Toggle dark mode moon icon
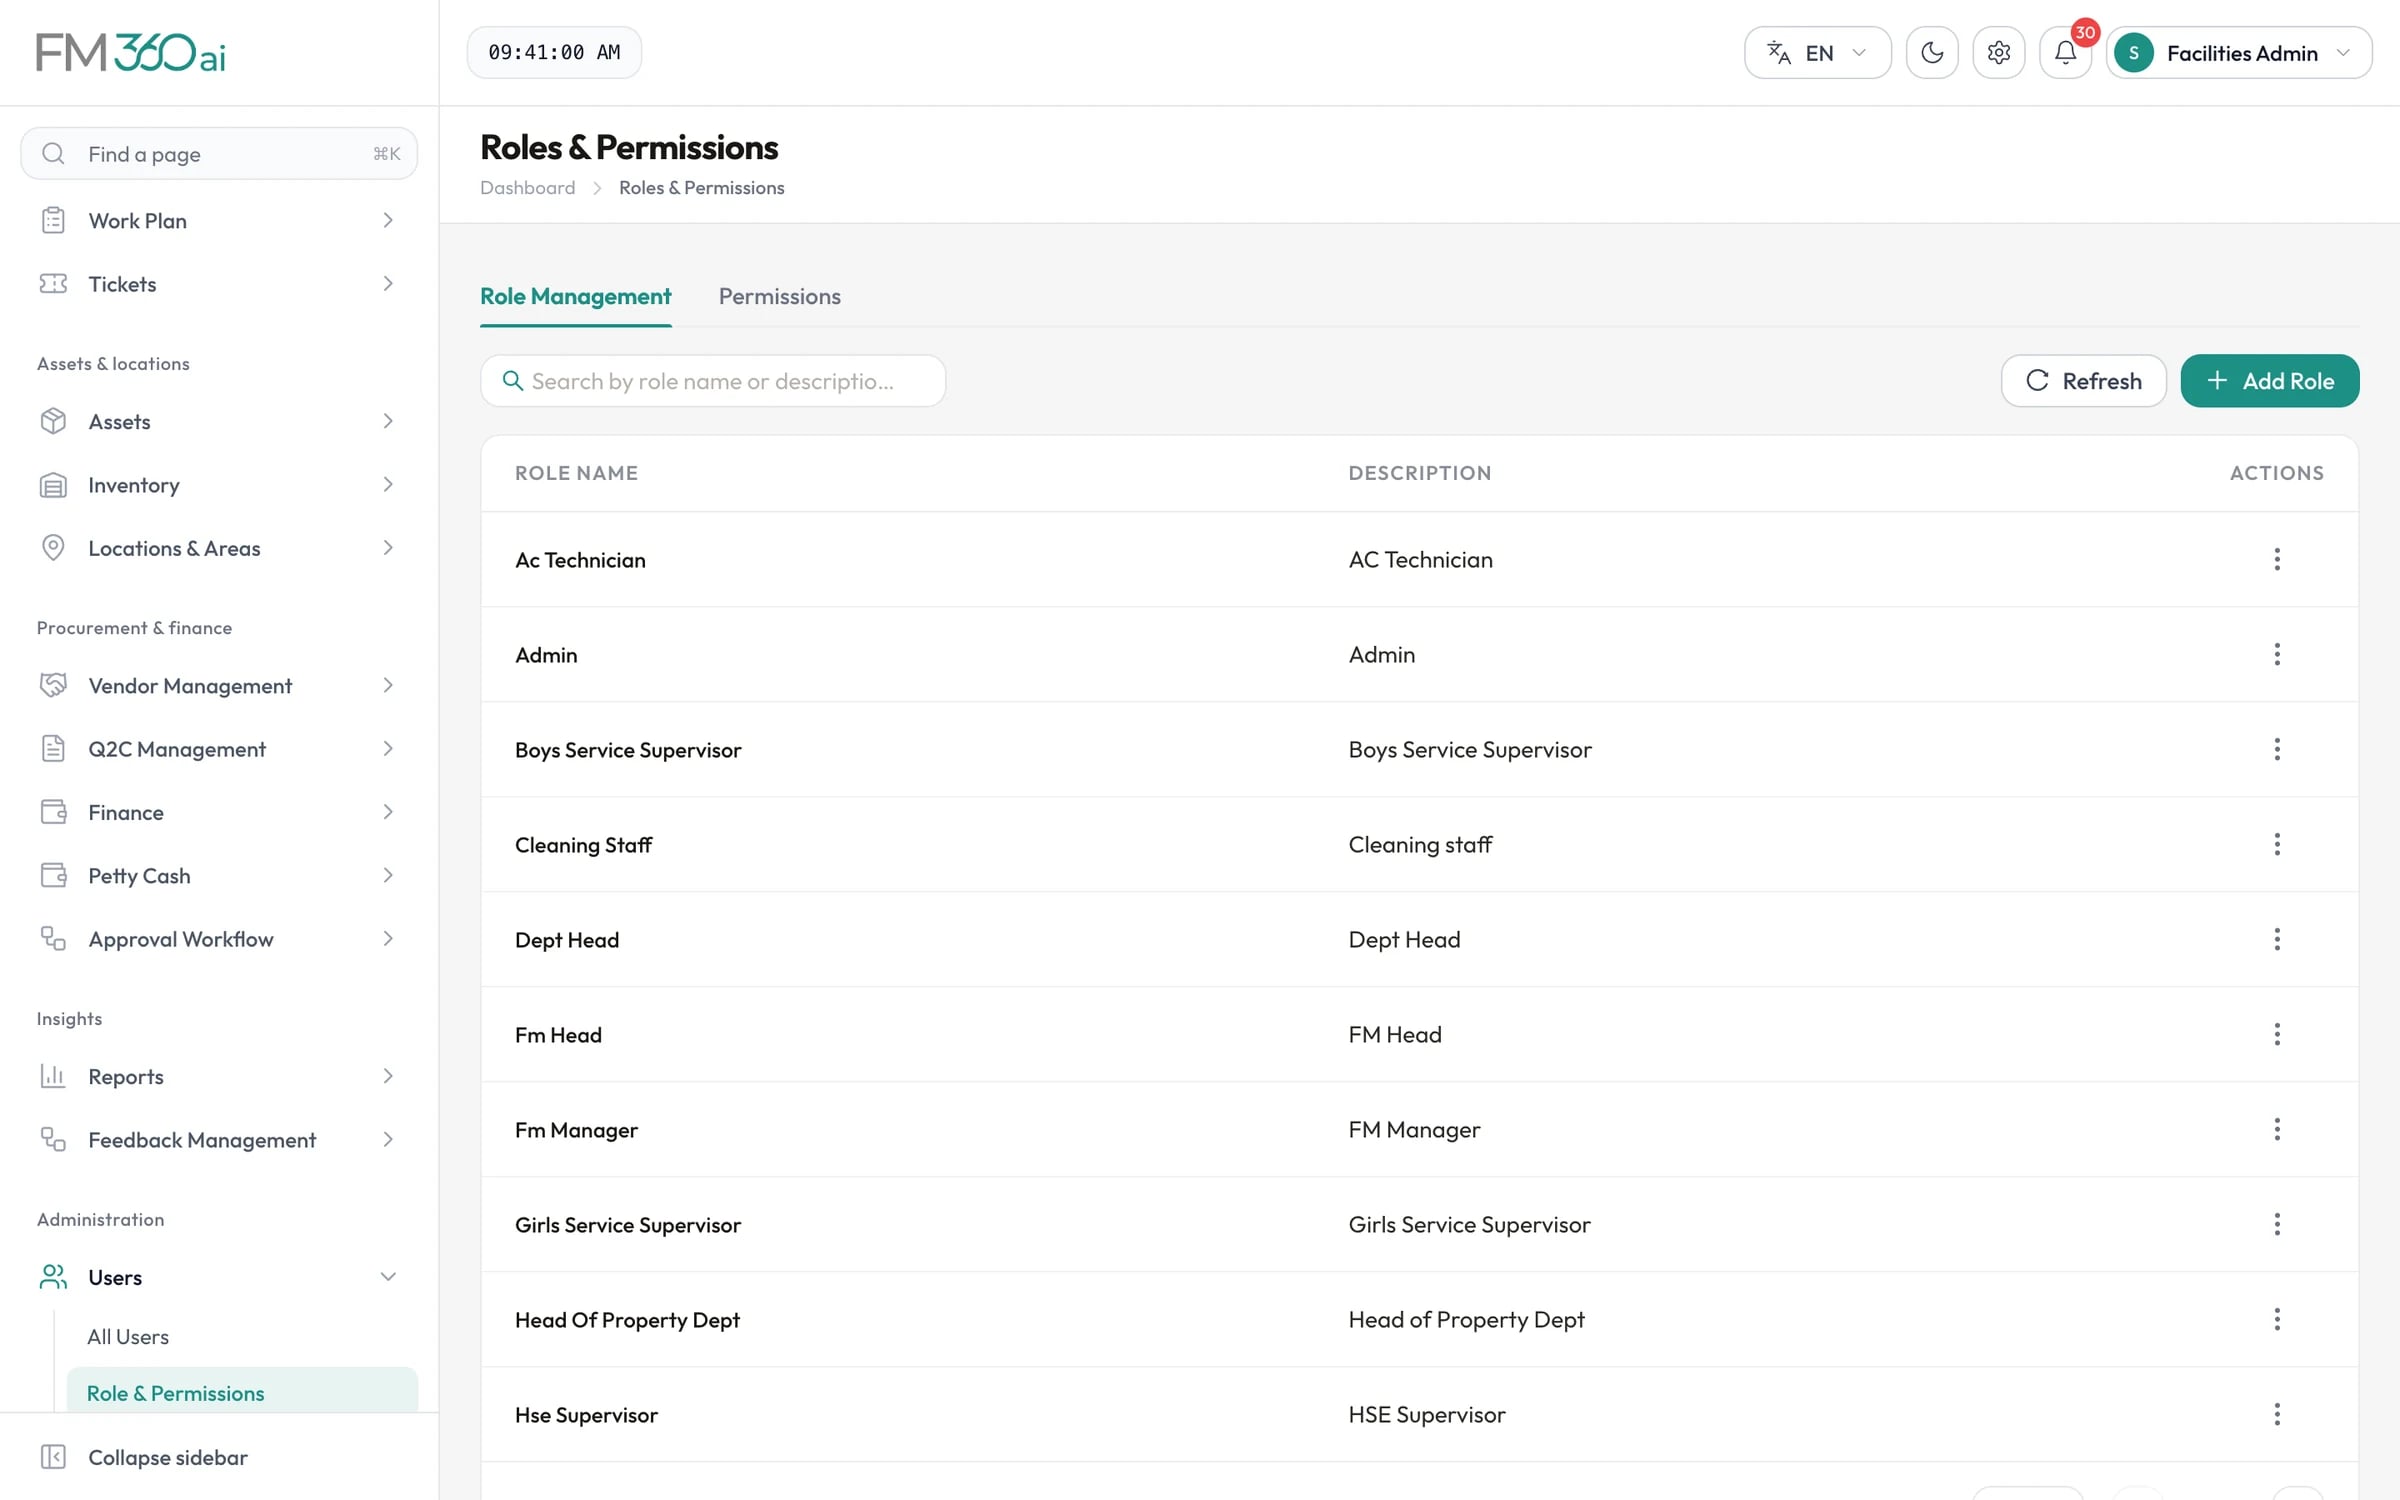2400x1500 pixels. (1931, 52)
